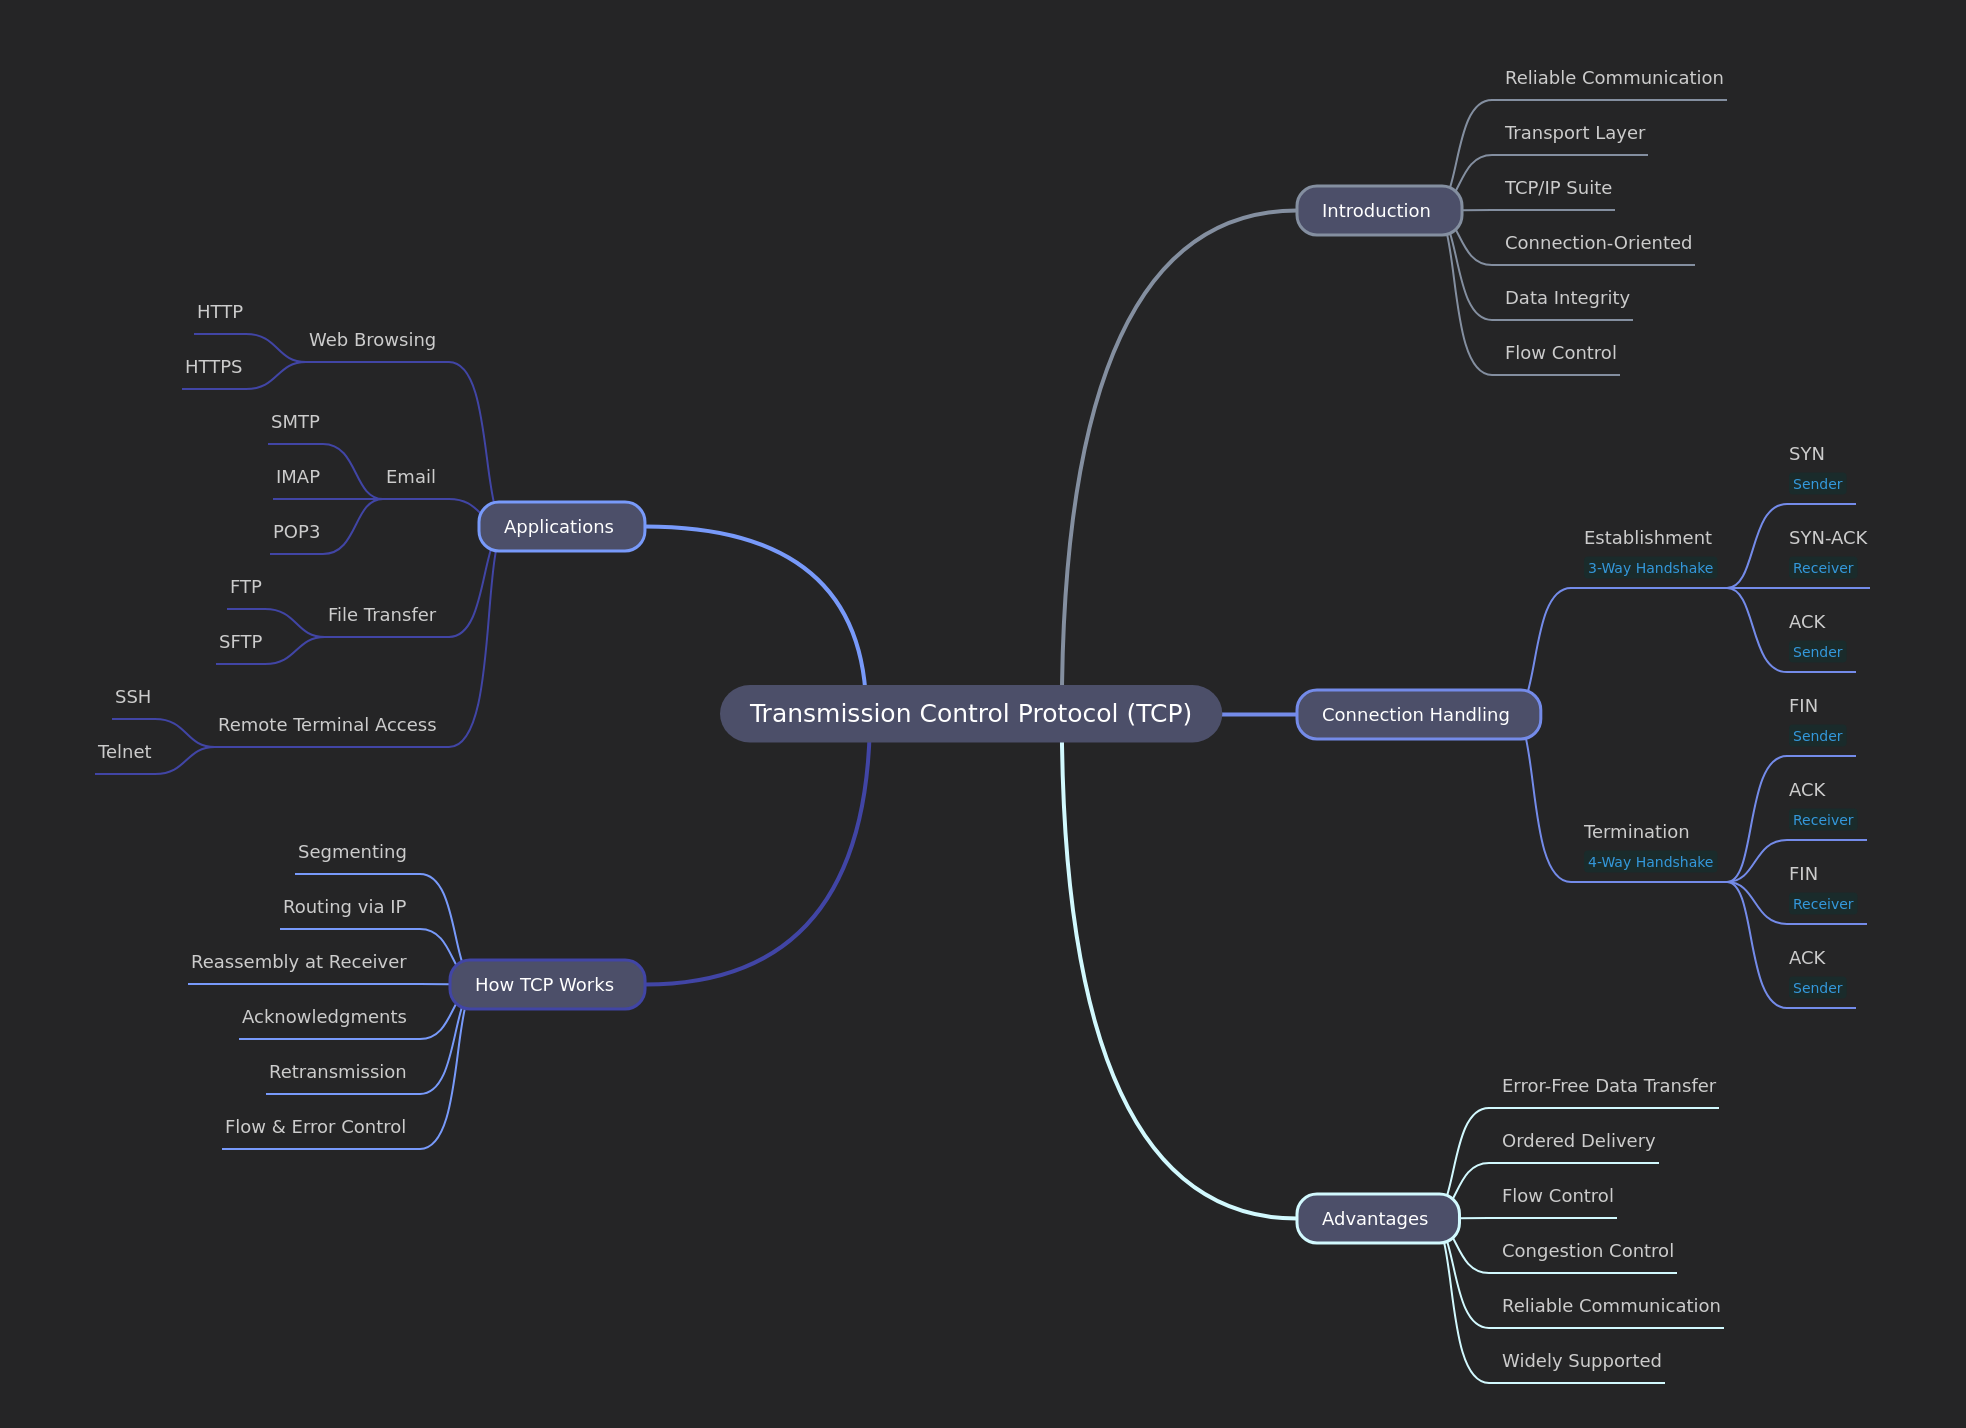Image resolution: width=1966 pixels, height=1428 pixels.
Task: Click the HTTPS leaf node
Action: [213, 367]
